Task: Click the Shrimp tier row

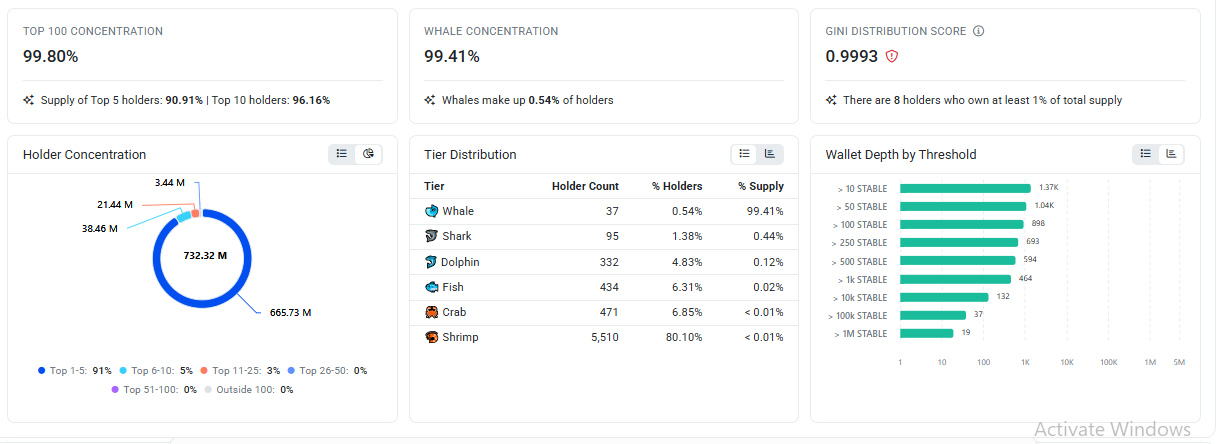Action: (x=604, y=338)
